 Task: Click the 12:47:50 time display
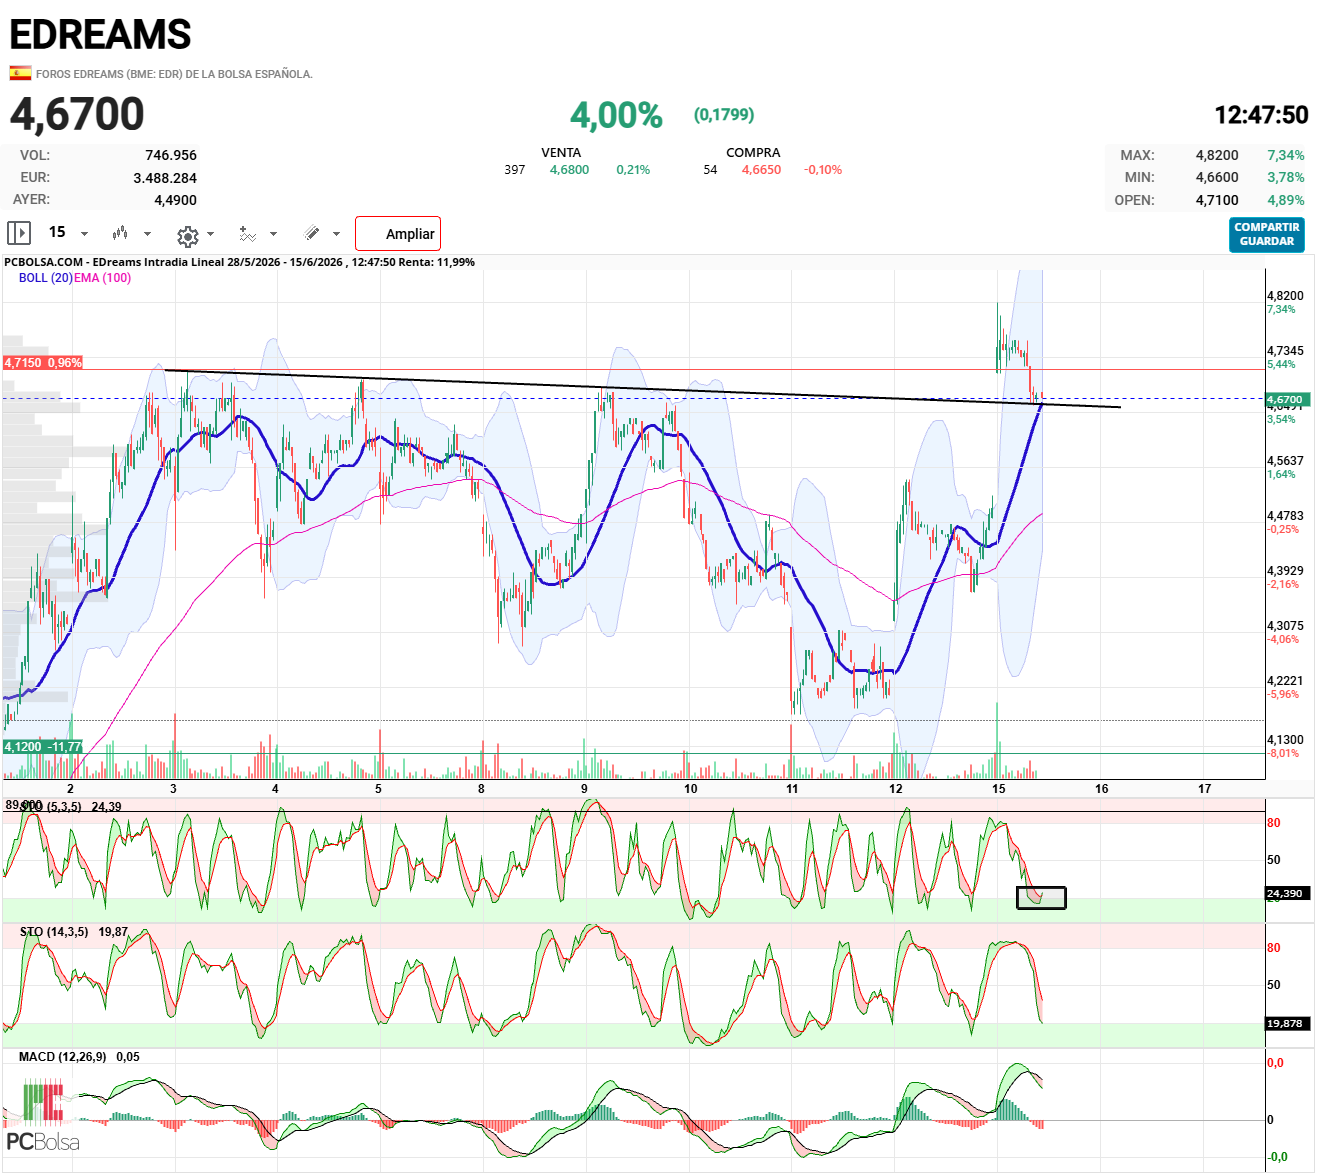click(1261, 115)
